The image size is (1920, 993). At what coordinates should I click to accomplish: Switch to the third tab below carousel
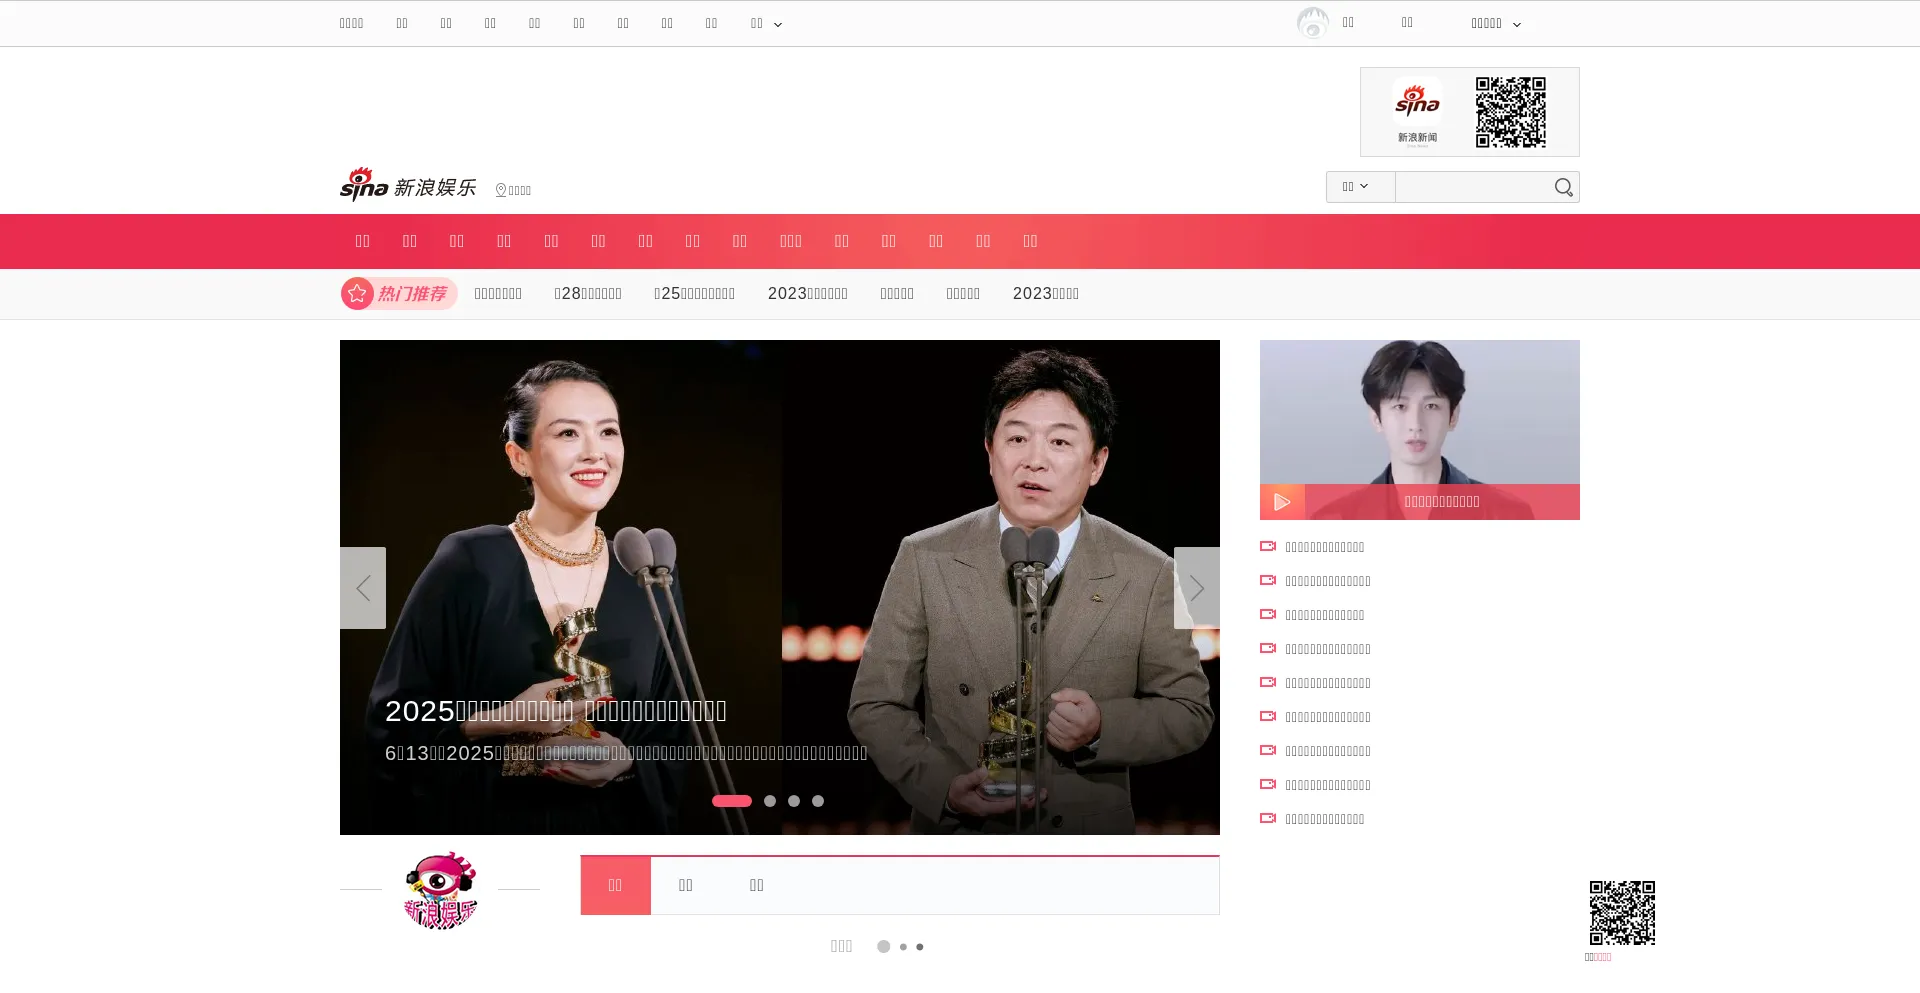757,885
